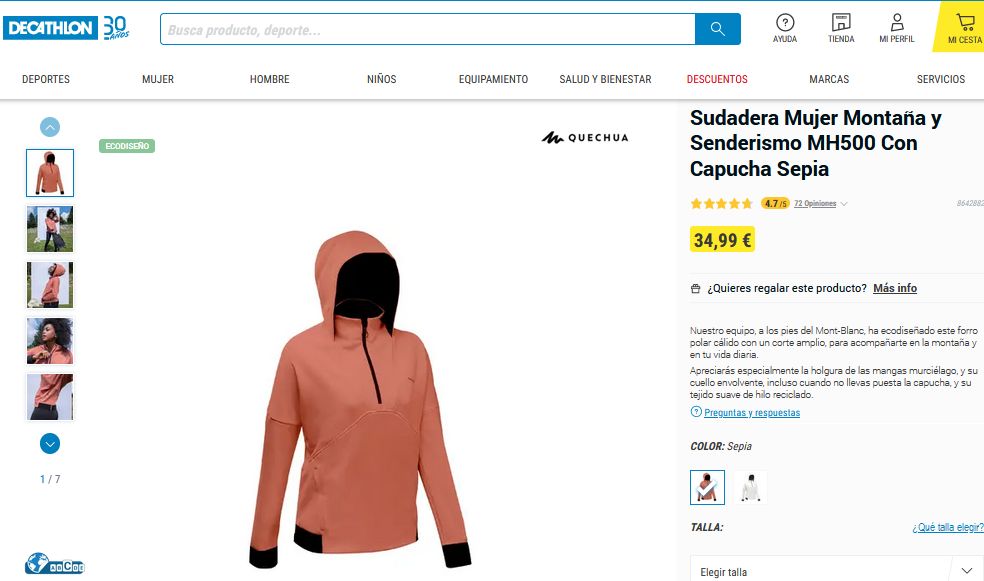Open the Mi Perfil account icon
This screenshot has width=984, height=581.
[897, 28]
